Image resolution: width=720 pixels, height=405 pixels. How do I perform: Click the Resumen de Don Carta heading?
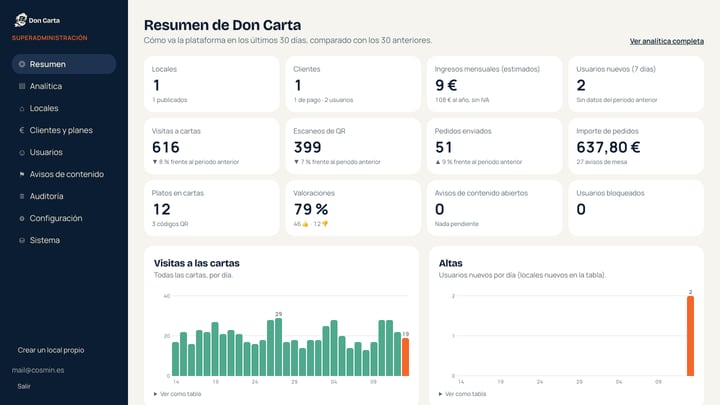[223, 25]
